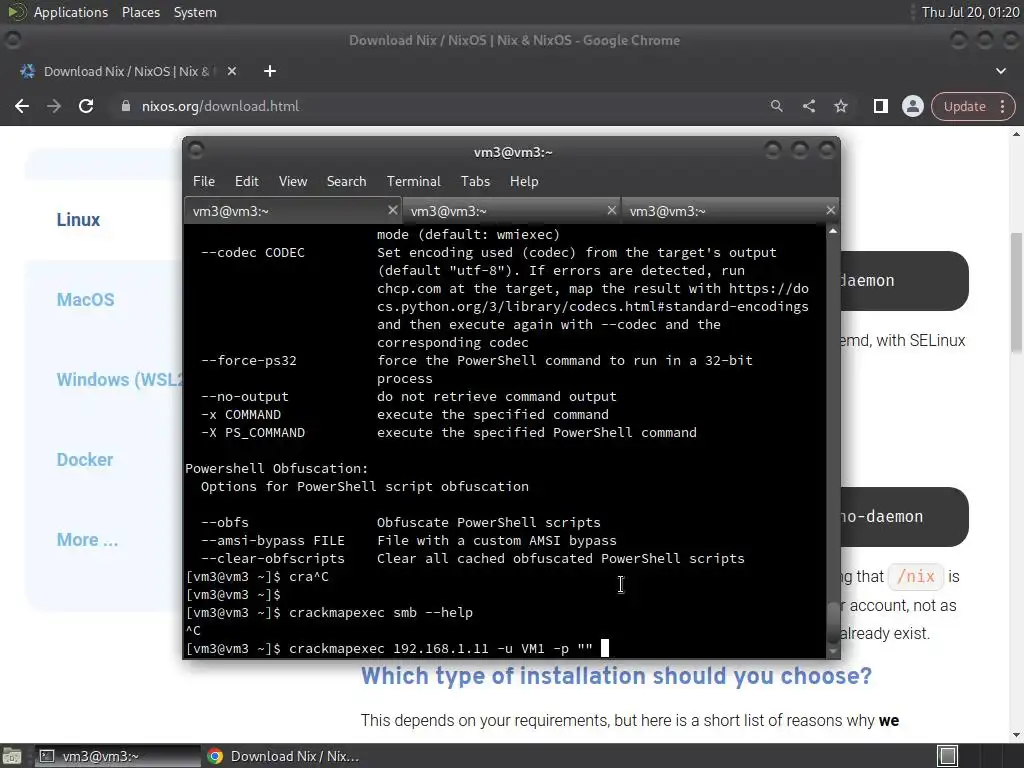Click heading Which type of installation should you choose

[616, 676]
